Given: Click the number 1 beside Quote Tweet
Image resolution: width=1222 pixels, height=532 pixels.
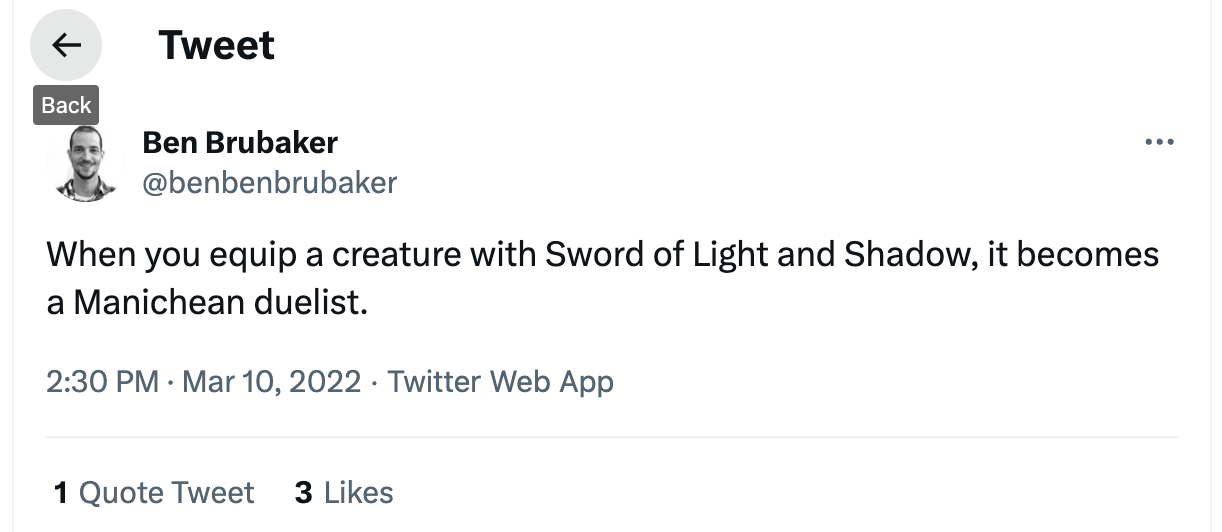Looking at the screenshot, I should [61, 492].
